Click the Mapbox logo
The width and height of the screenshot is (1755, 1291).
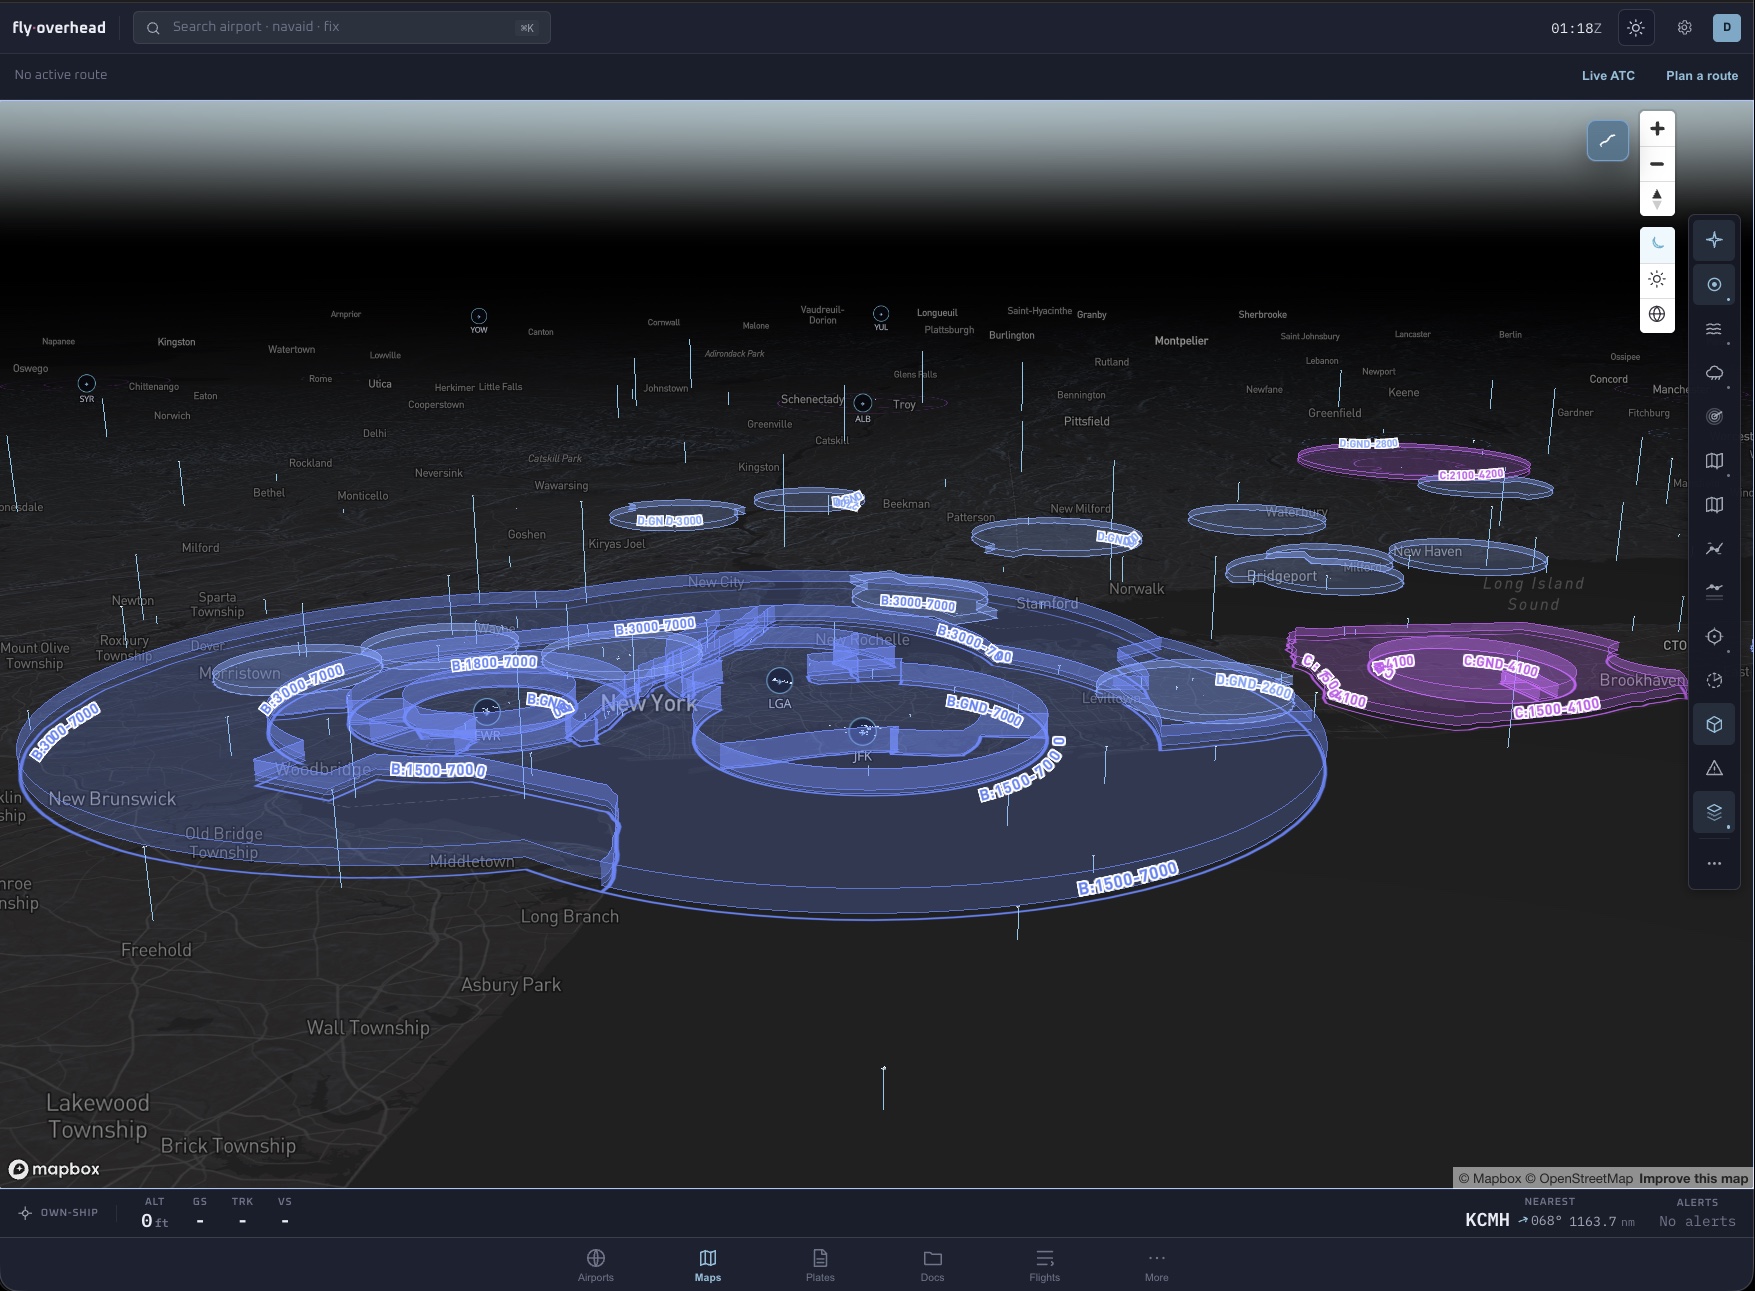(55, 1169)
